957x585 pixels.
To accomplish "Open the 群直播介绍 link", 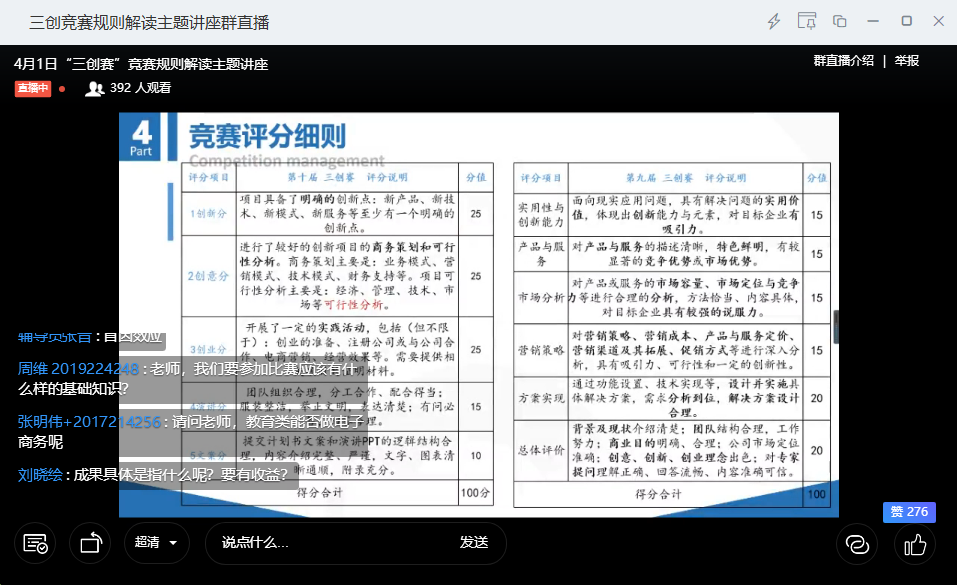I will tap(843, 61).
